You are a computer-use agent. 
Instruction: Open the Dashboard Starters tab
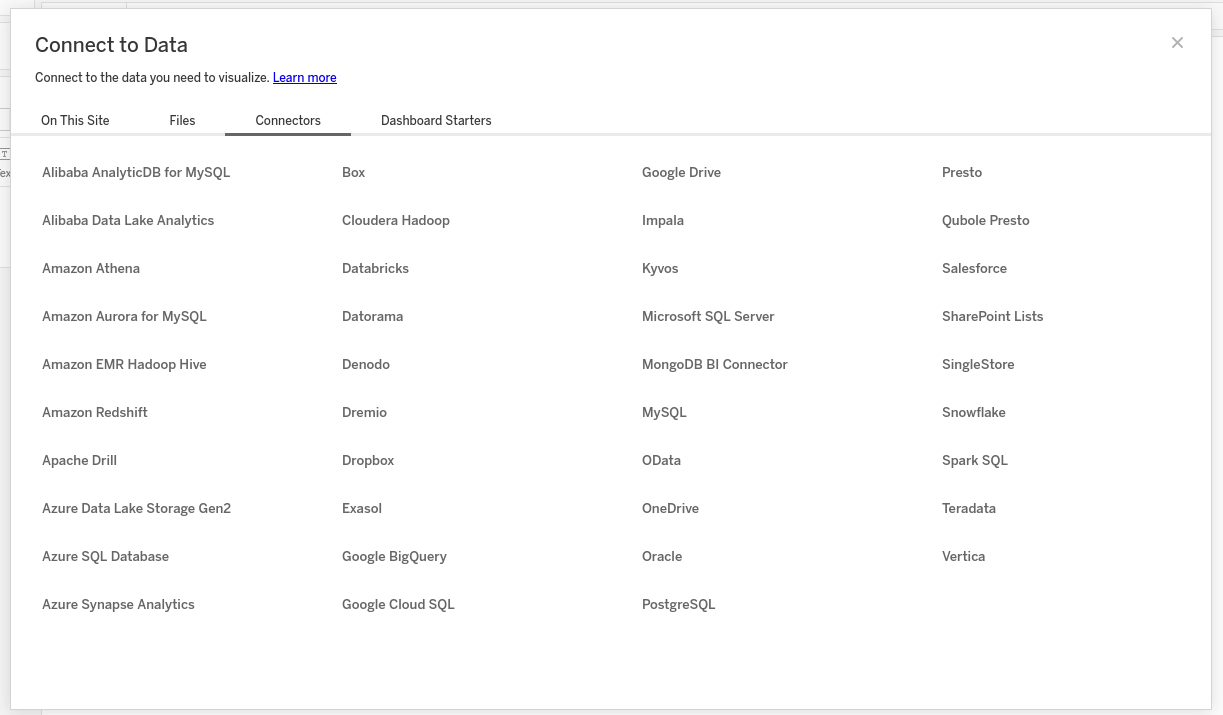click(x=436, y=120)
